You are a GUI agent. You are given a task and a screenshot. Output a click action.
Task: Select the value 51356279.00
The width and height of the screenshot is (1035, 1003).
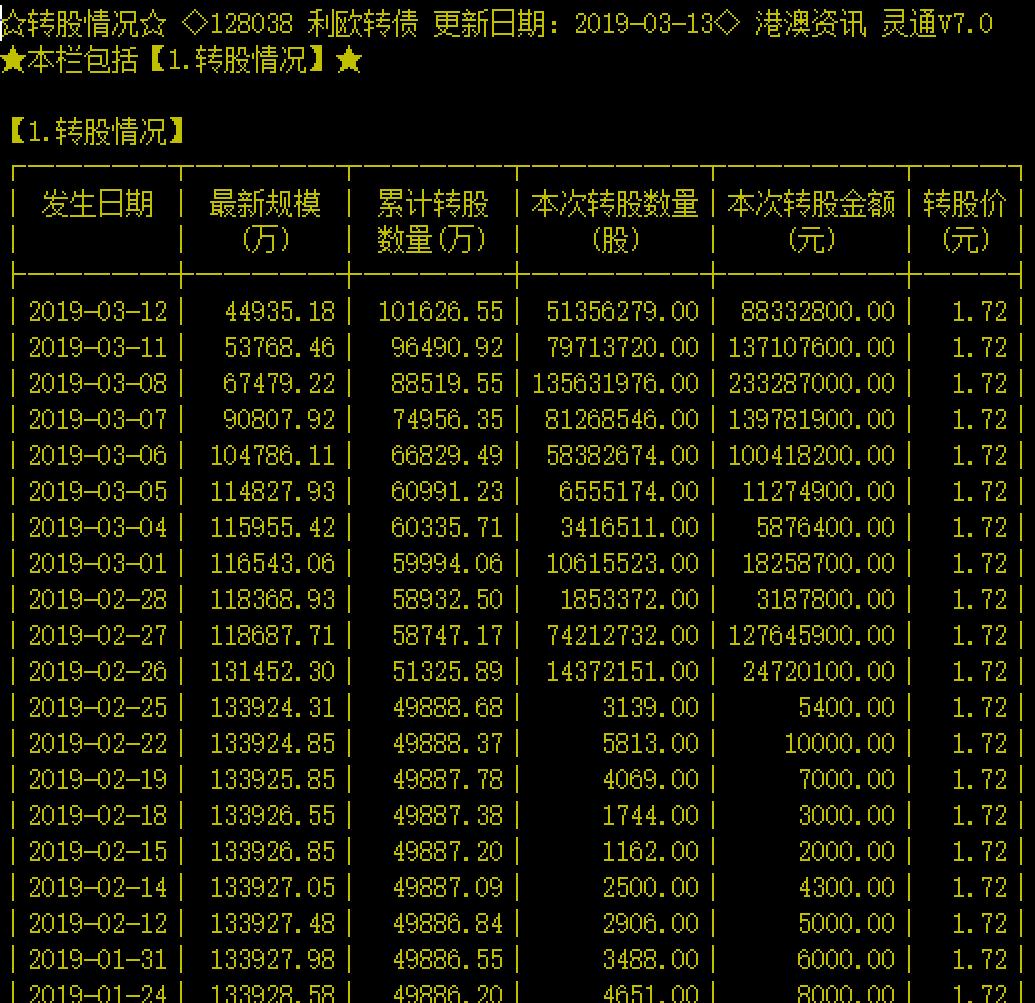(622, 311)
